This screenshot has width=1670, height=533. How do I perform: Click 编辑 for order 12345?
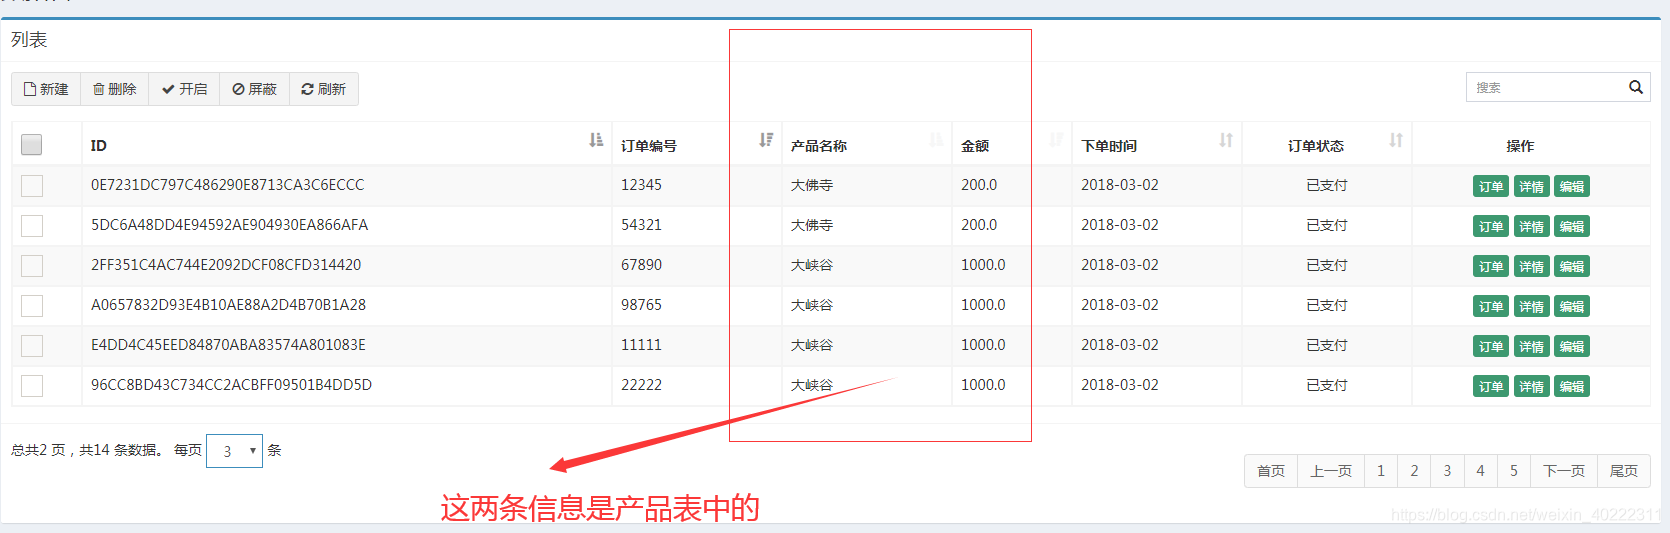pyautogui.click(x=1572, y=186)
